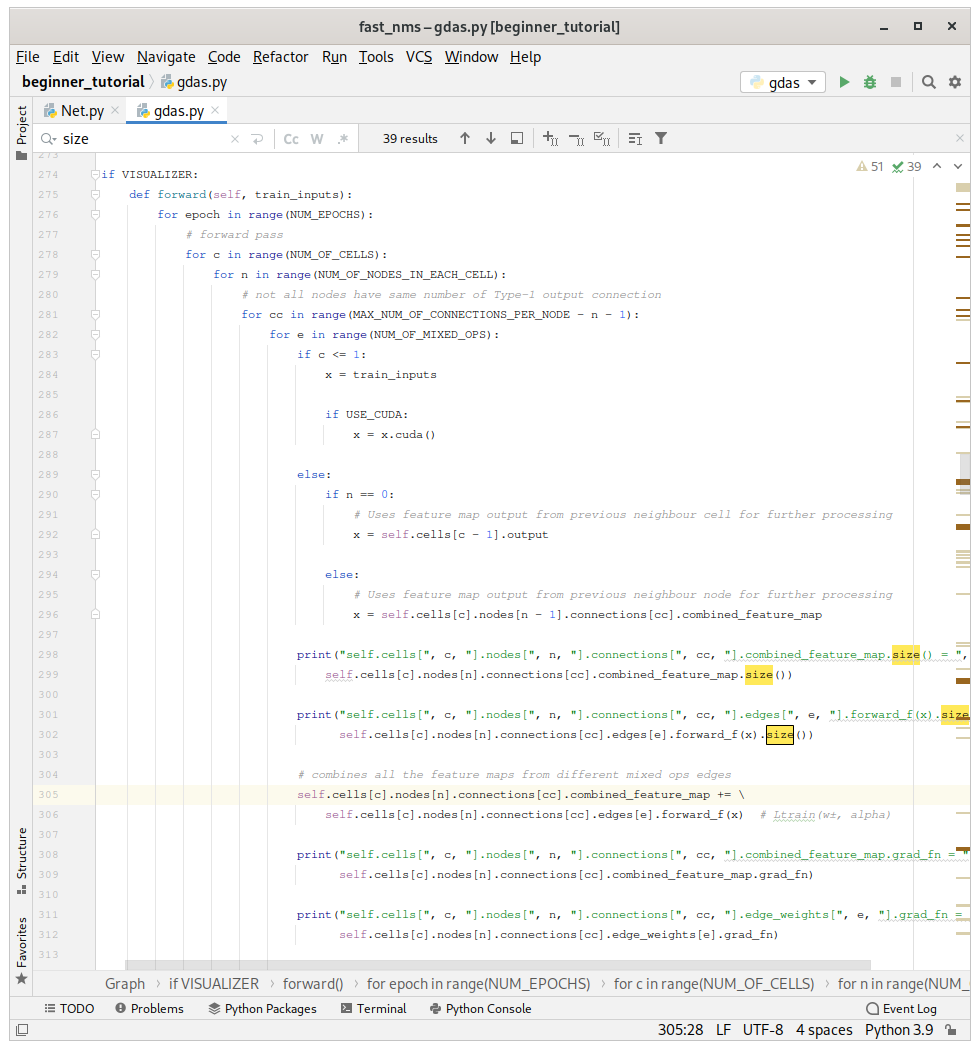Viewport: 980px width, 1050px height.
Task: Click the filter search results funnel icon
Action: point(661,139)
